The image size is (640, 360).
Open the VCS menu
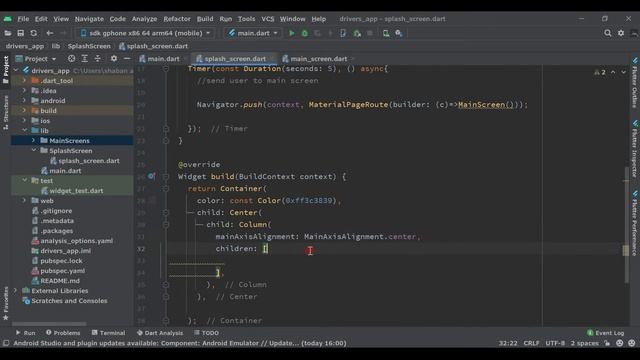click(268, 19)
